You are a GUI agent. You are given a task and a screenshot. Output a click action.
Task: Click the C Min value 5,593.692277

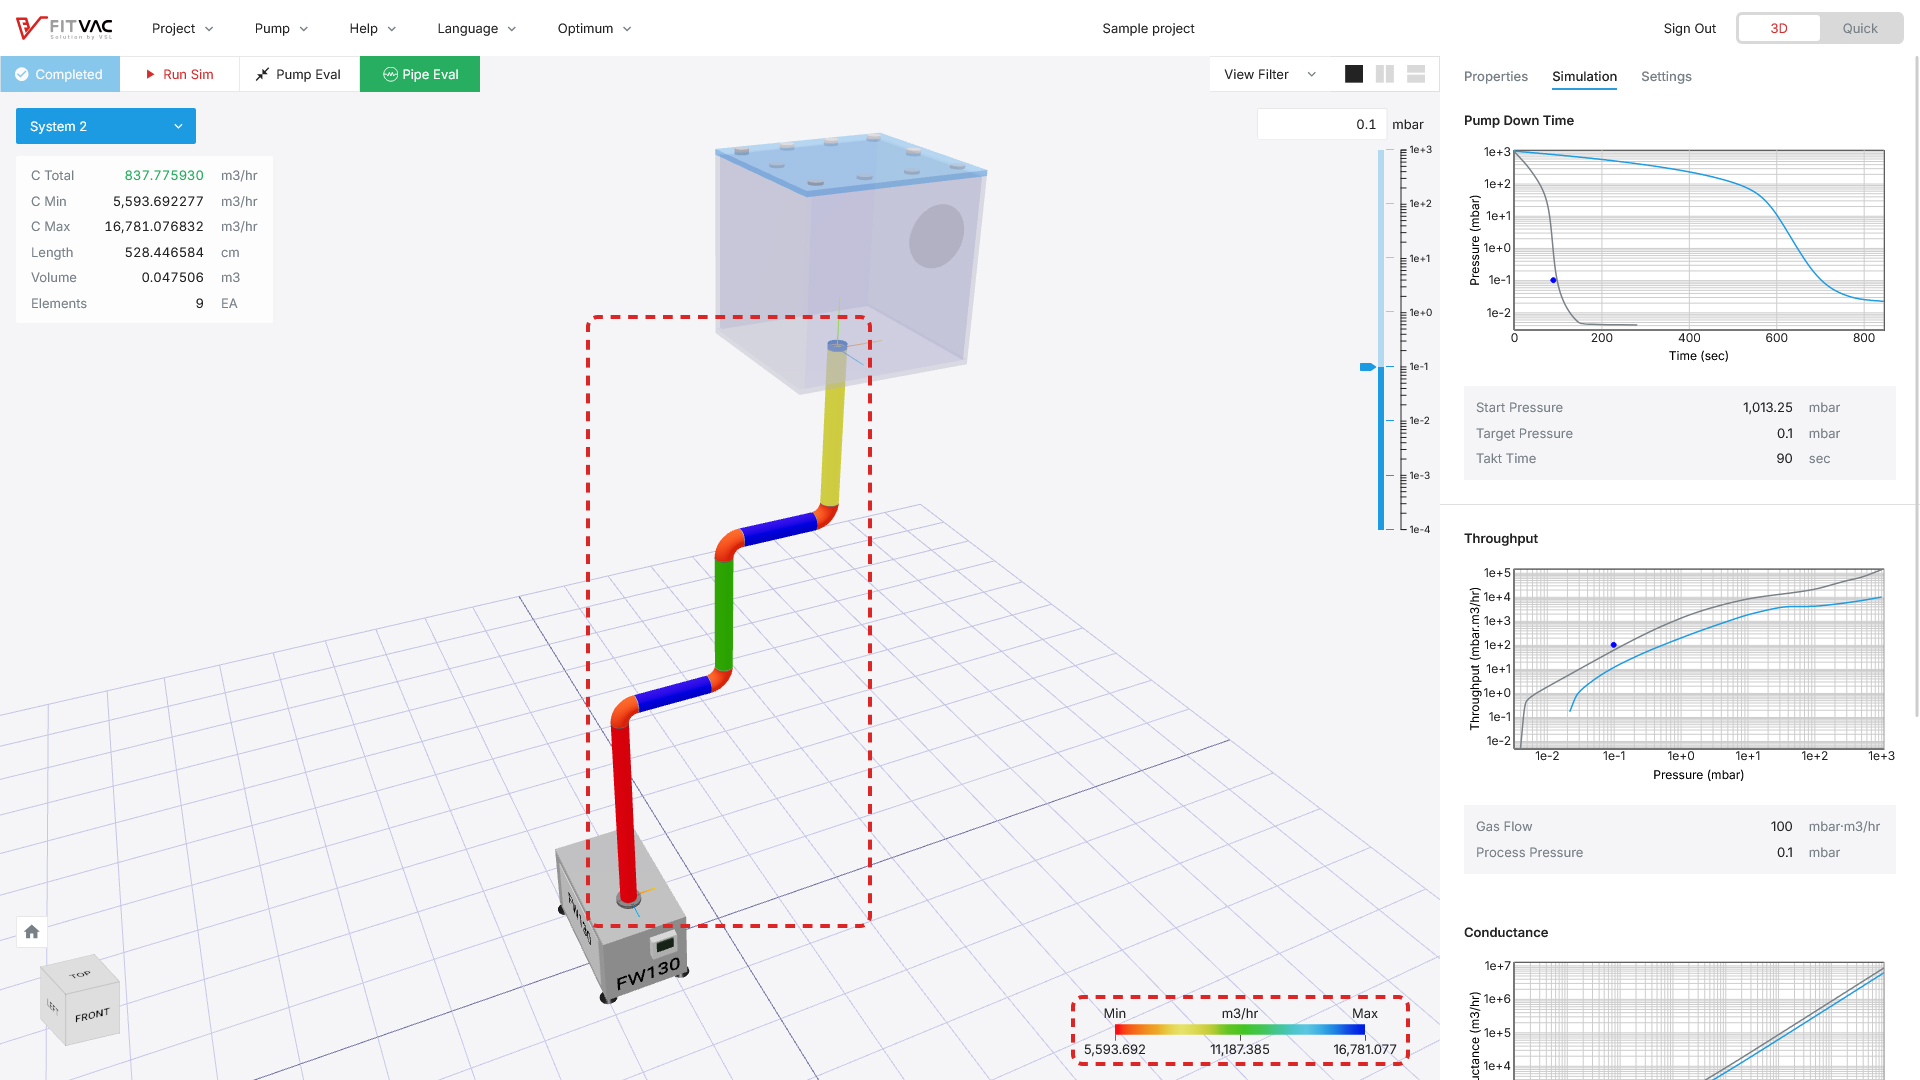(x=158, y=201)
